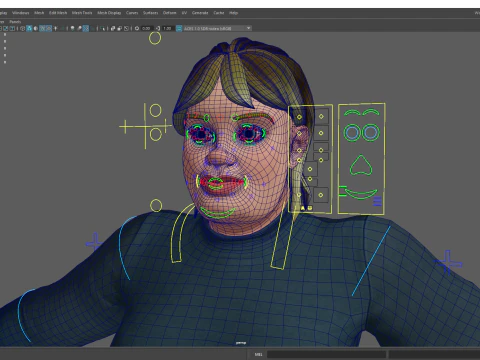Select the green oval control on the lips
480x360 pixels.
(215, 182)
